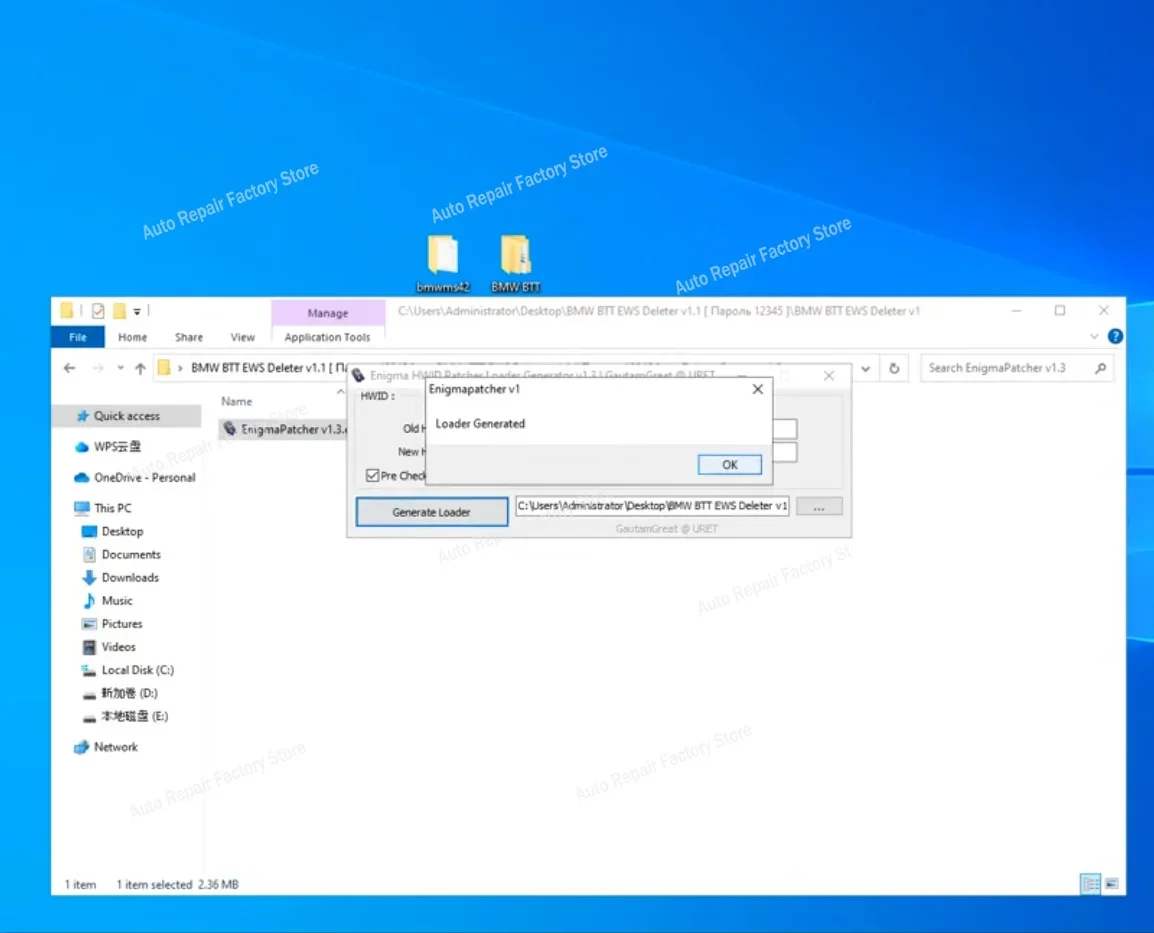Click the browse ellipsis button
The height and width of the screenshot is (933, 1154).
[818, 507]
